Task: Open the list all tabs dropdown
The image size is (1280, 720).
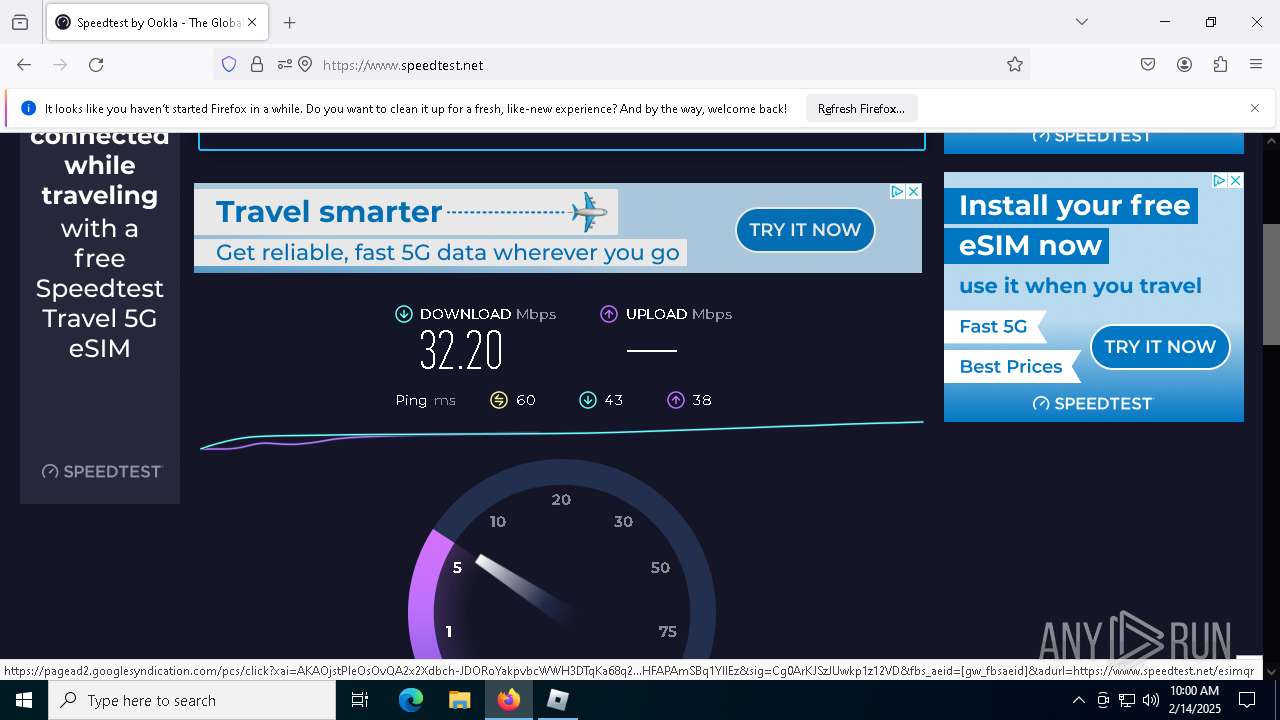Action: 1082,22
